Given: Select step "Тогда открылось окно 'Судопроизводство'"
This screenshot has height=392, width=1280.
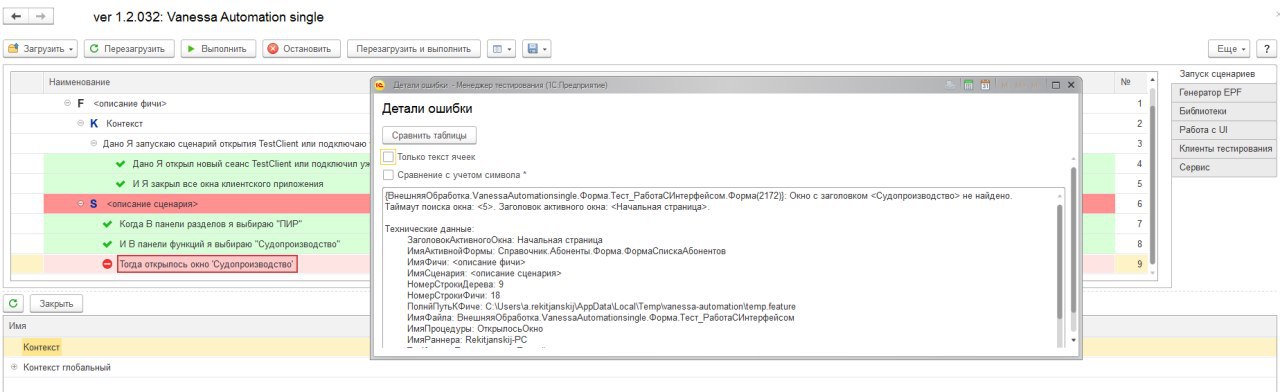Looking at the screenshot, I should click(207, 264).
